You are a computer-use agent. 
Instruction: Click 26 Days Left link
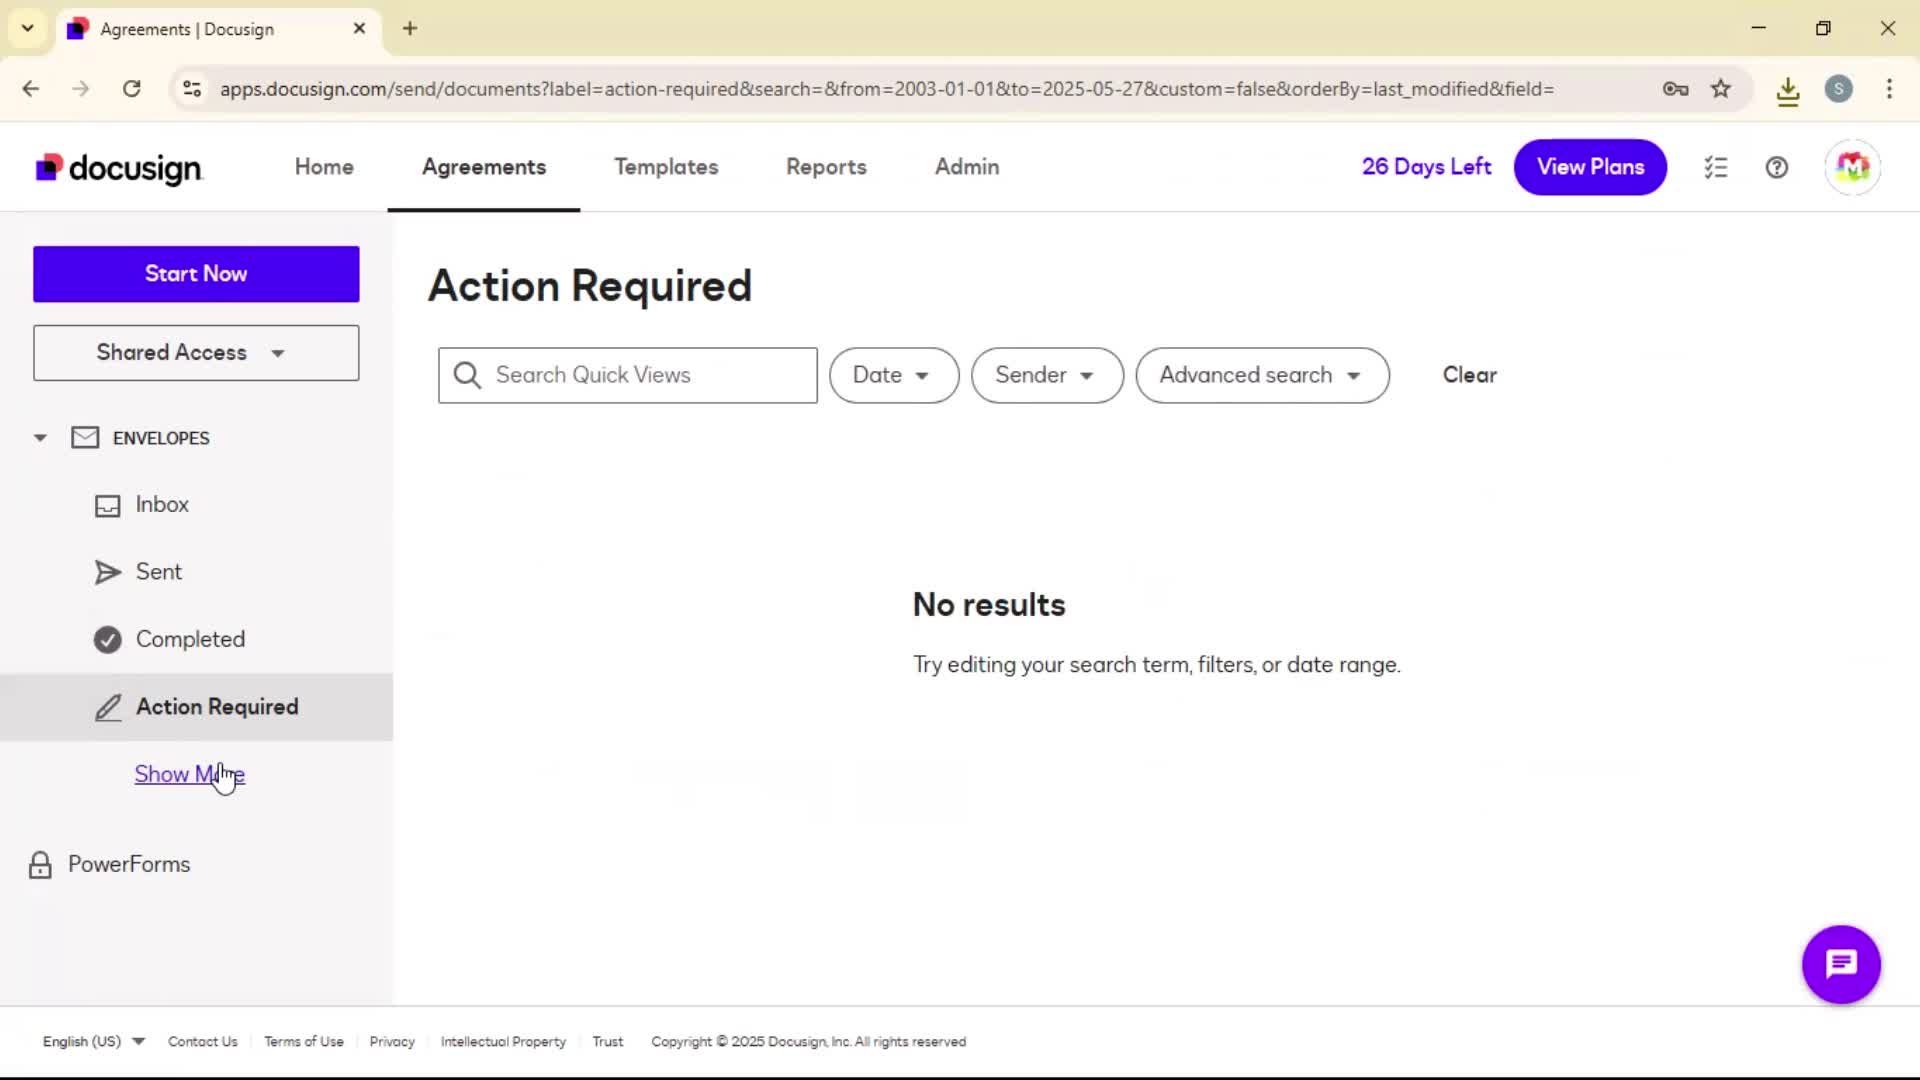[1426, 167]
